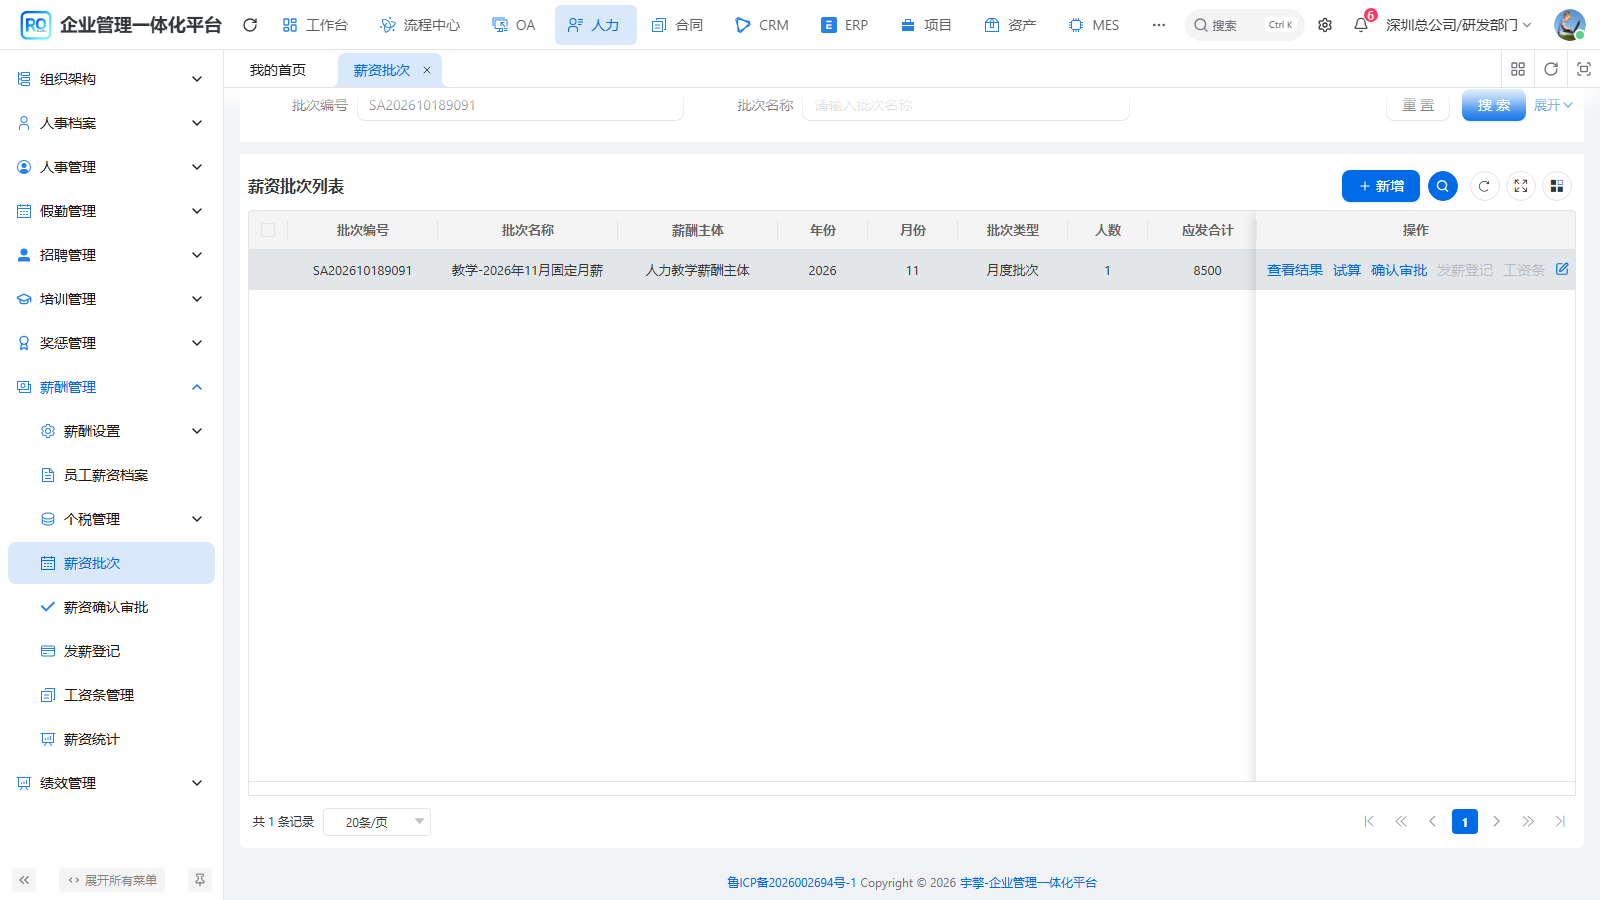Toggle tab content fullscreen
This screenshot has width=1600, height=900.
coord(1584,69)
